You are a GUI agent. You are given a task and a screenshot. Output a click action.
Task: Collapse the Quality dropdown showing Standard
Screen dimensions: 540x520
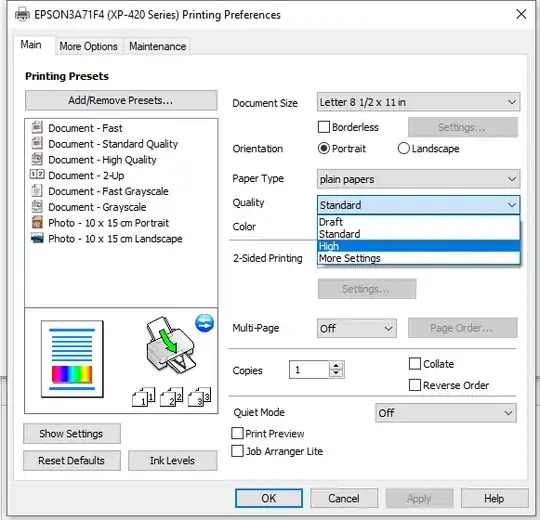418,205
